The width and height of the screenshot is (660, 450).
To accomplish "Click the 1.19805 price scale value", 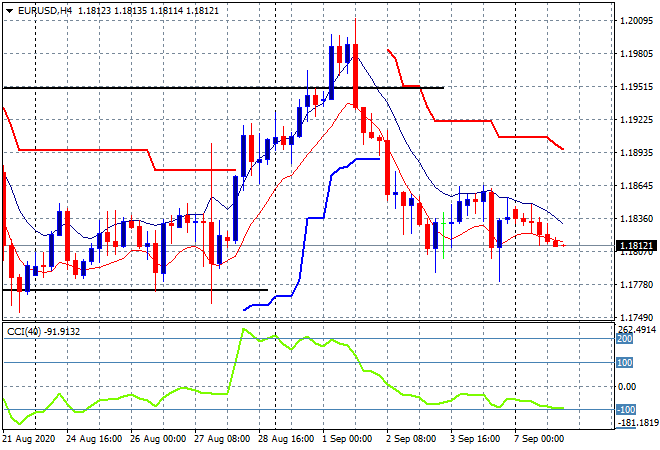I will (636, 53).
